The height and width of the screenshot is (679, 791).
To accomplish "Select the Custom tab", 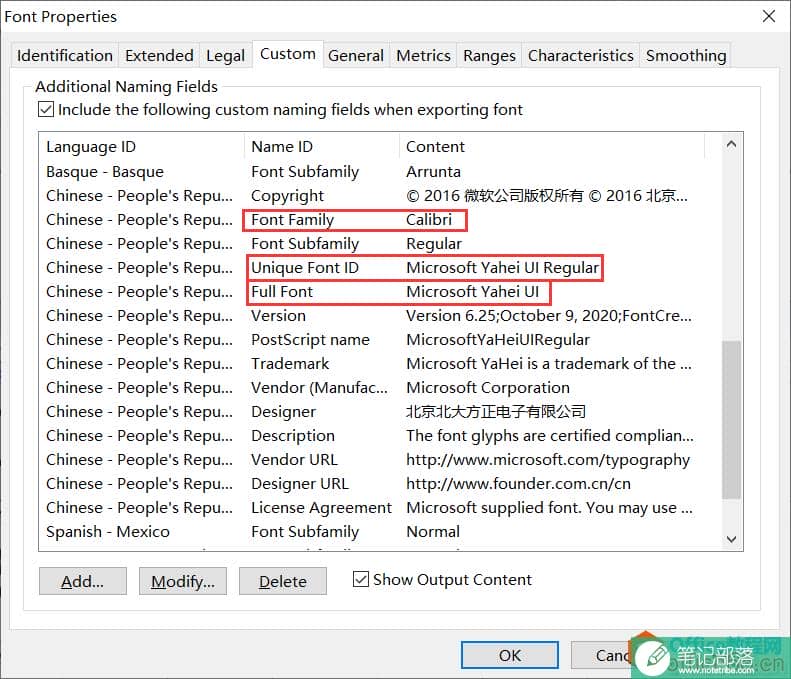I will (x=288, y=53).
